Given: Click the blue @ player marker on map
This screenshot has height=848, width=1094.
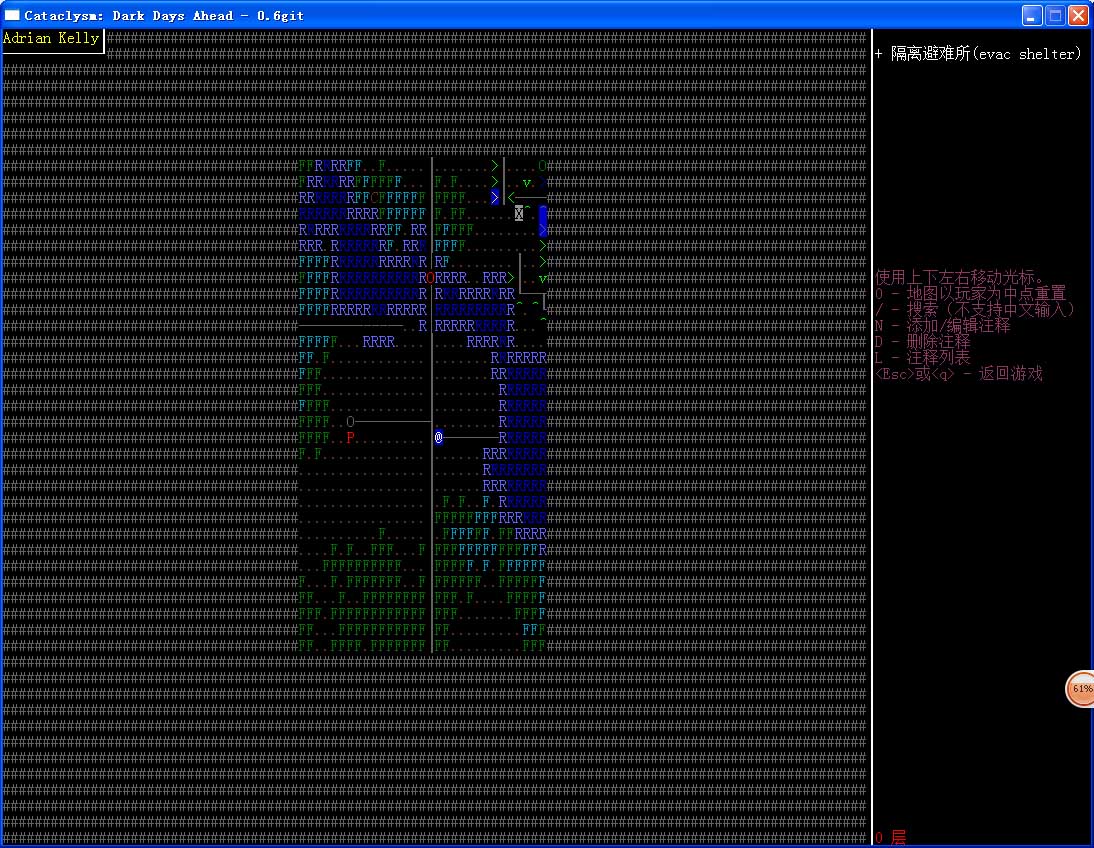Looking at the screenshot, I should click(438, 438).
